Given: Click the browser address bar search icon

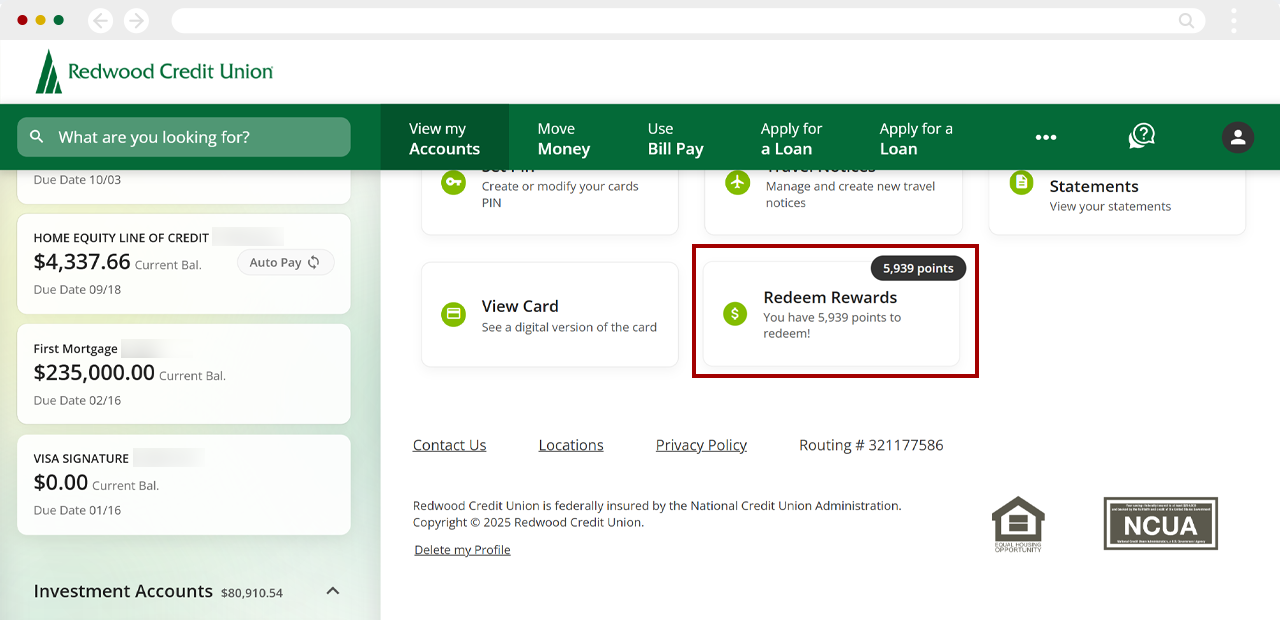Looking at the screenshot, I should (1186, 20).
